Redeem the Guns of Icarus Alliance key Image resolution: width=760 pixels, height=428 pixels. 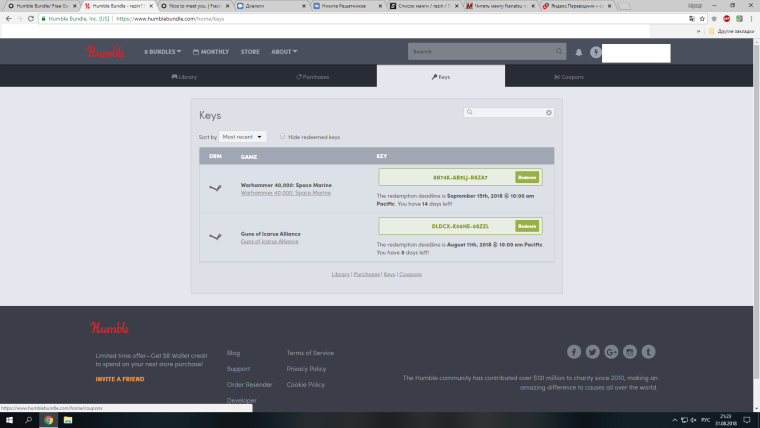pos(527,226)
